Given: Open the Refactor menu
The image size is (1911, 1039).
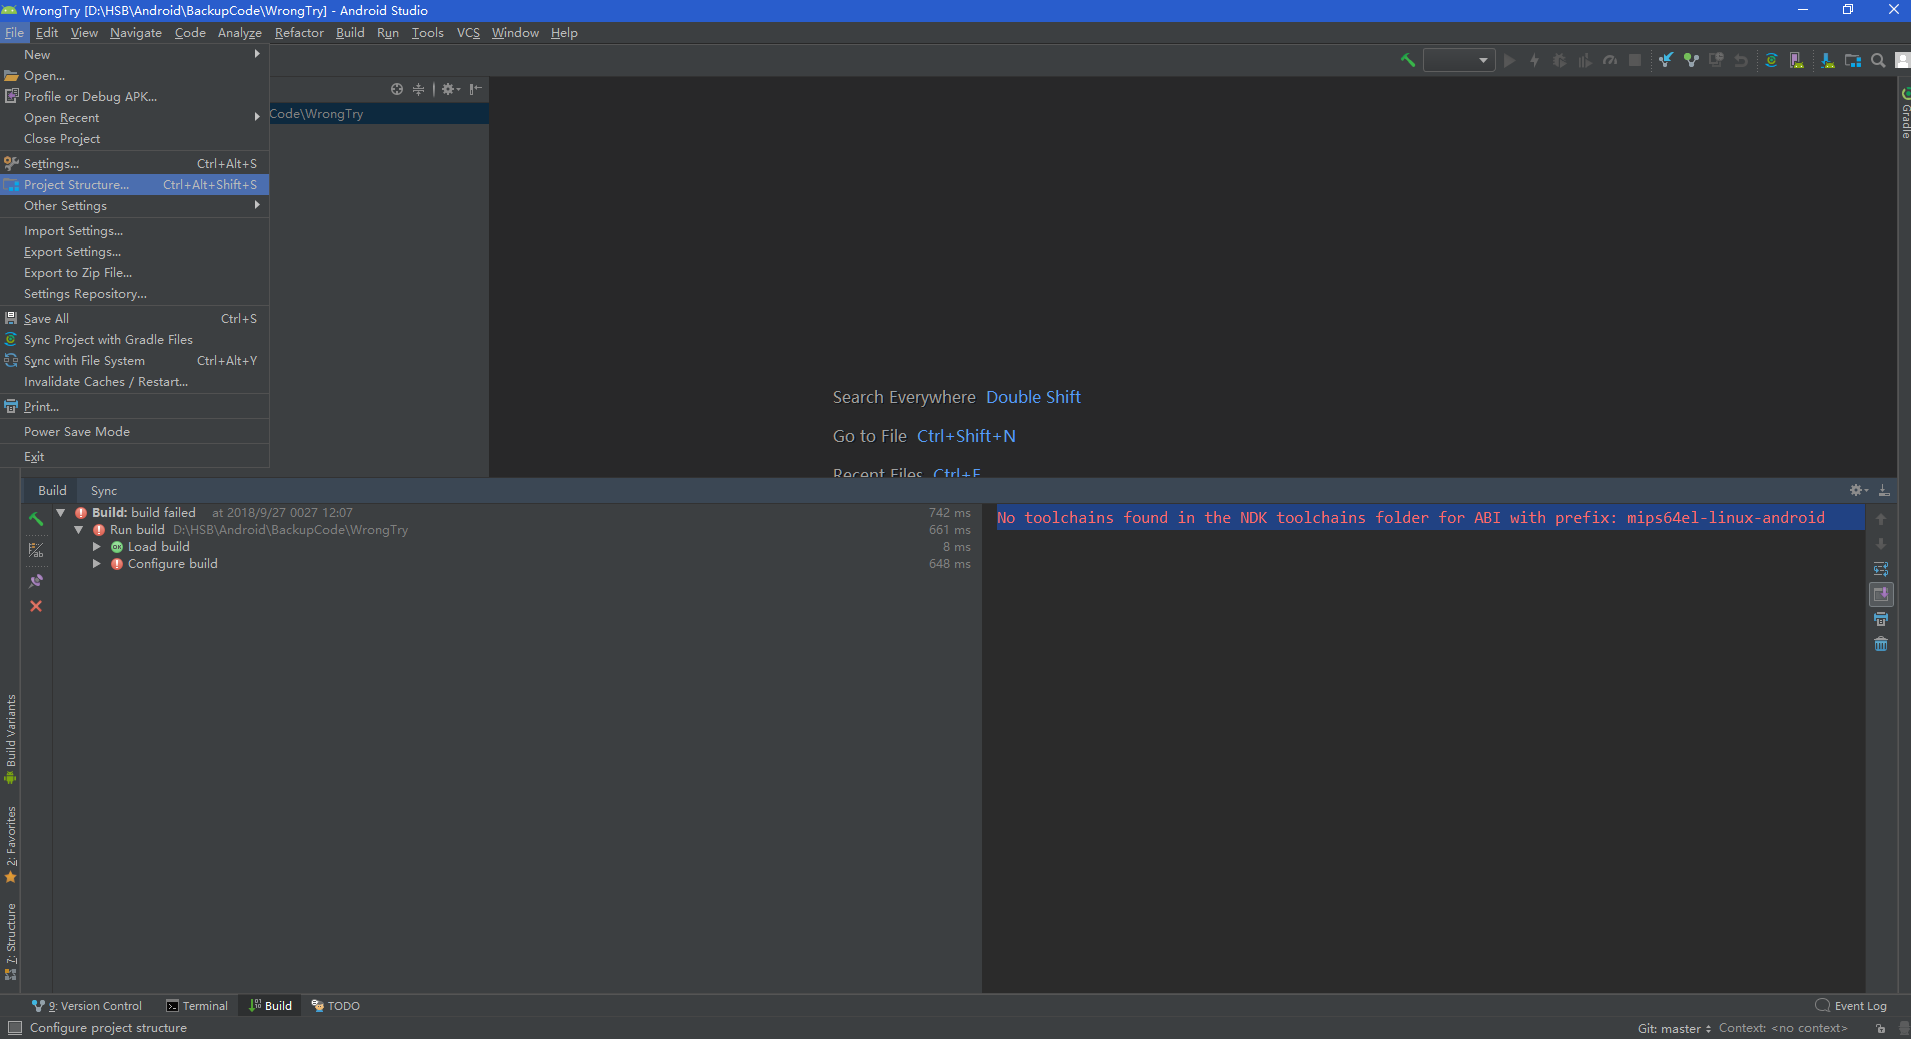Looking at the screenshot, I should tap(299, 33).
